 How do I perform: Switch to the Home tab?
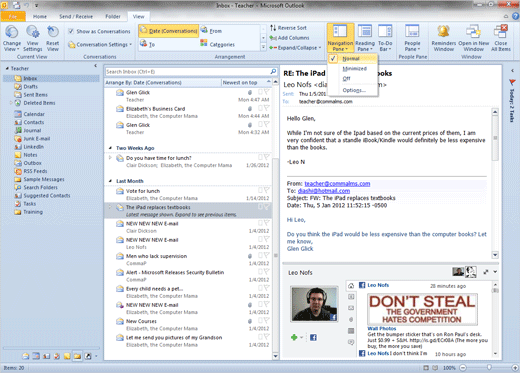40,16
